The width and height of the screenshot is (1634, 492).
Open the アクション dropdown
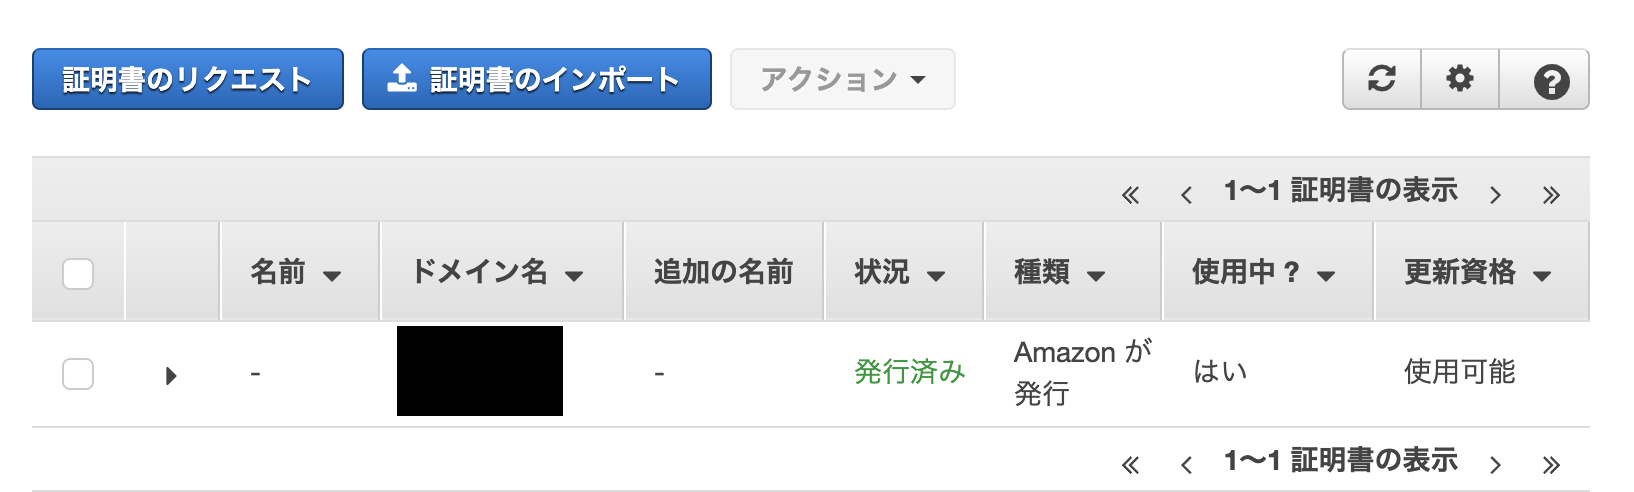click(x=842, y=79)
